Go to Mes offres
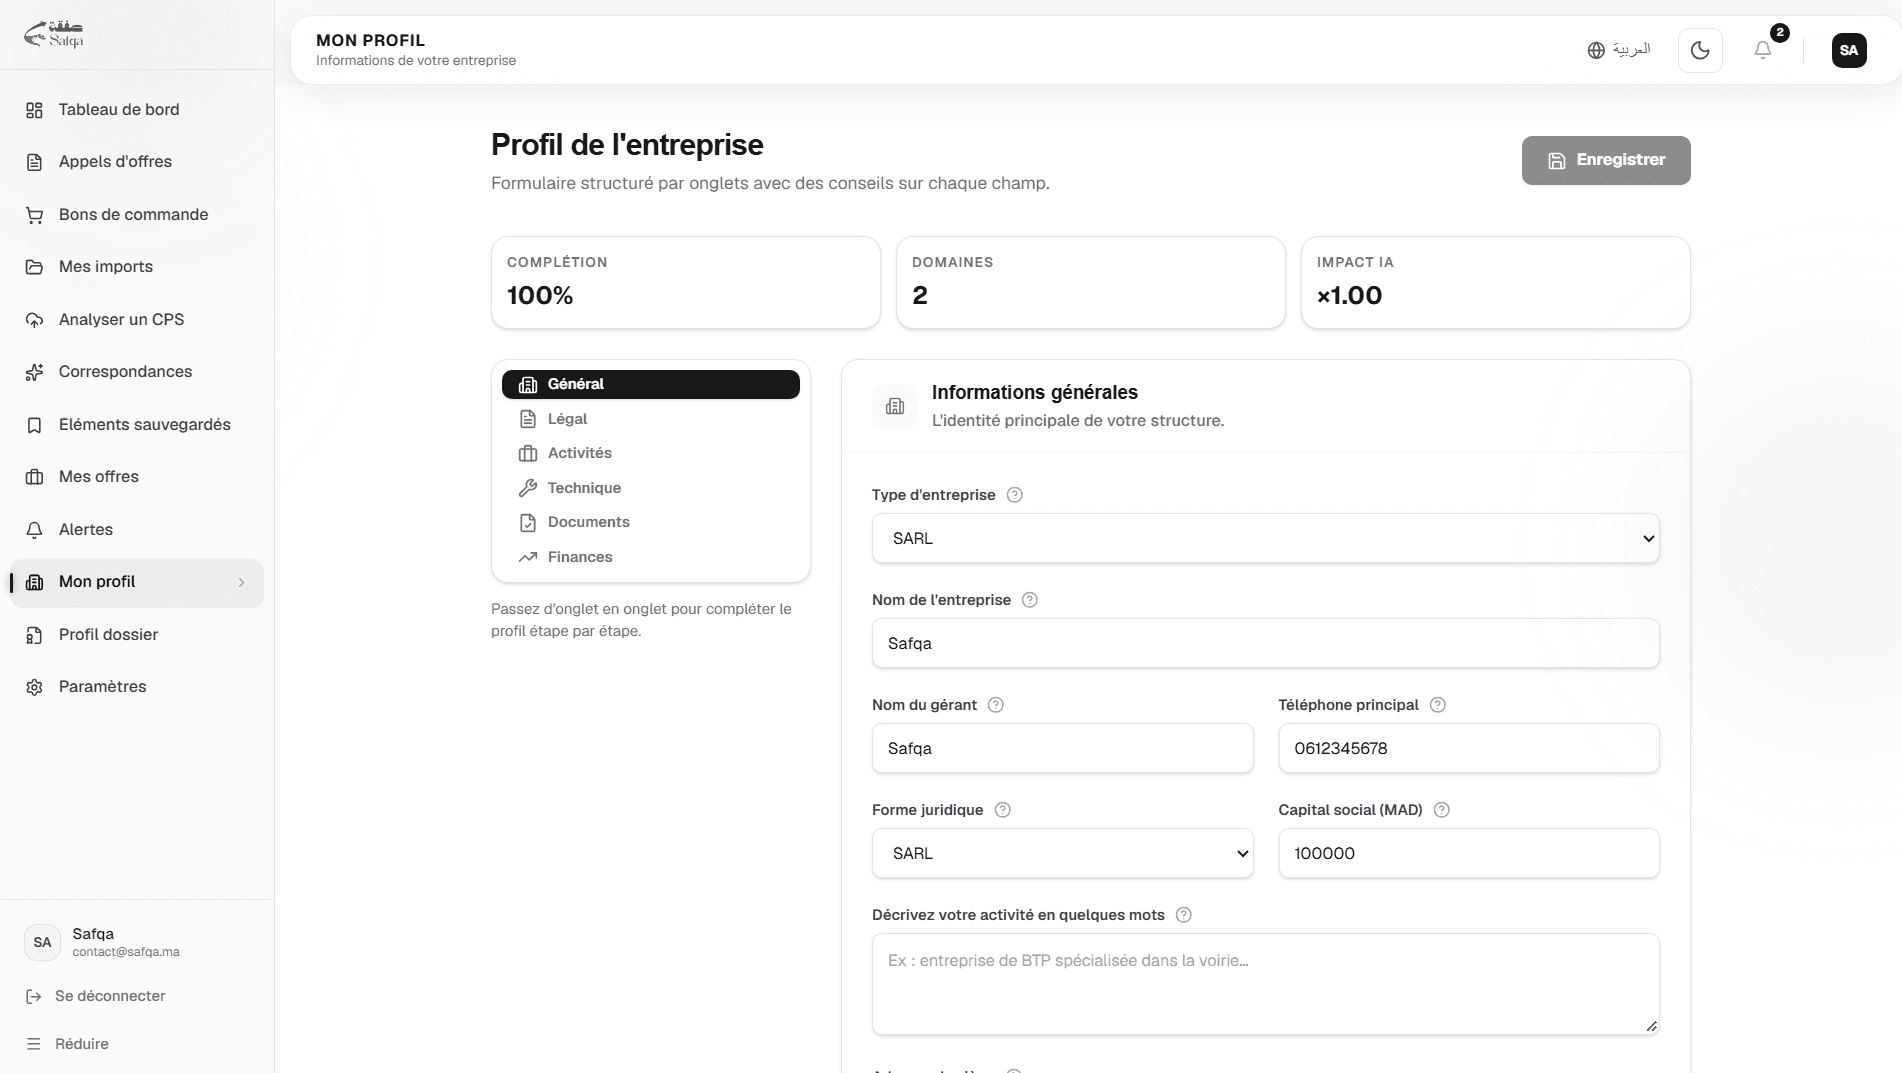This screenshot has width=1902, height=1073. (137, 477)
